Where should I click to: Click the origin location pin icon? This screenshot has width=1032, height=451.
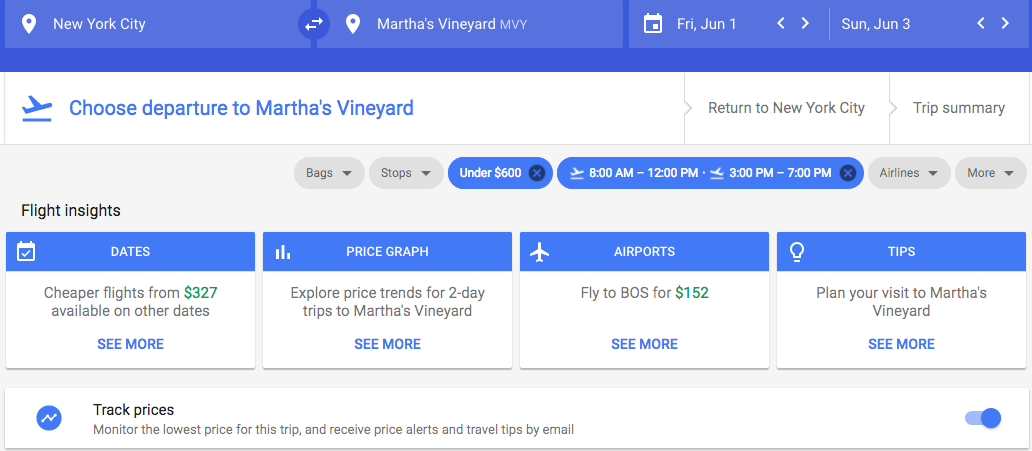pyautogui.click(x=28, y=24)
